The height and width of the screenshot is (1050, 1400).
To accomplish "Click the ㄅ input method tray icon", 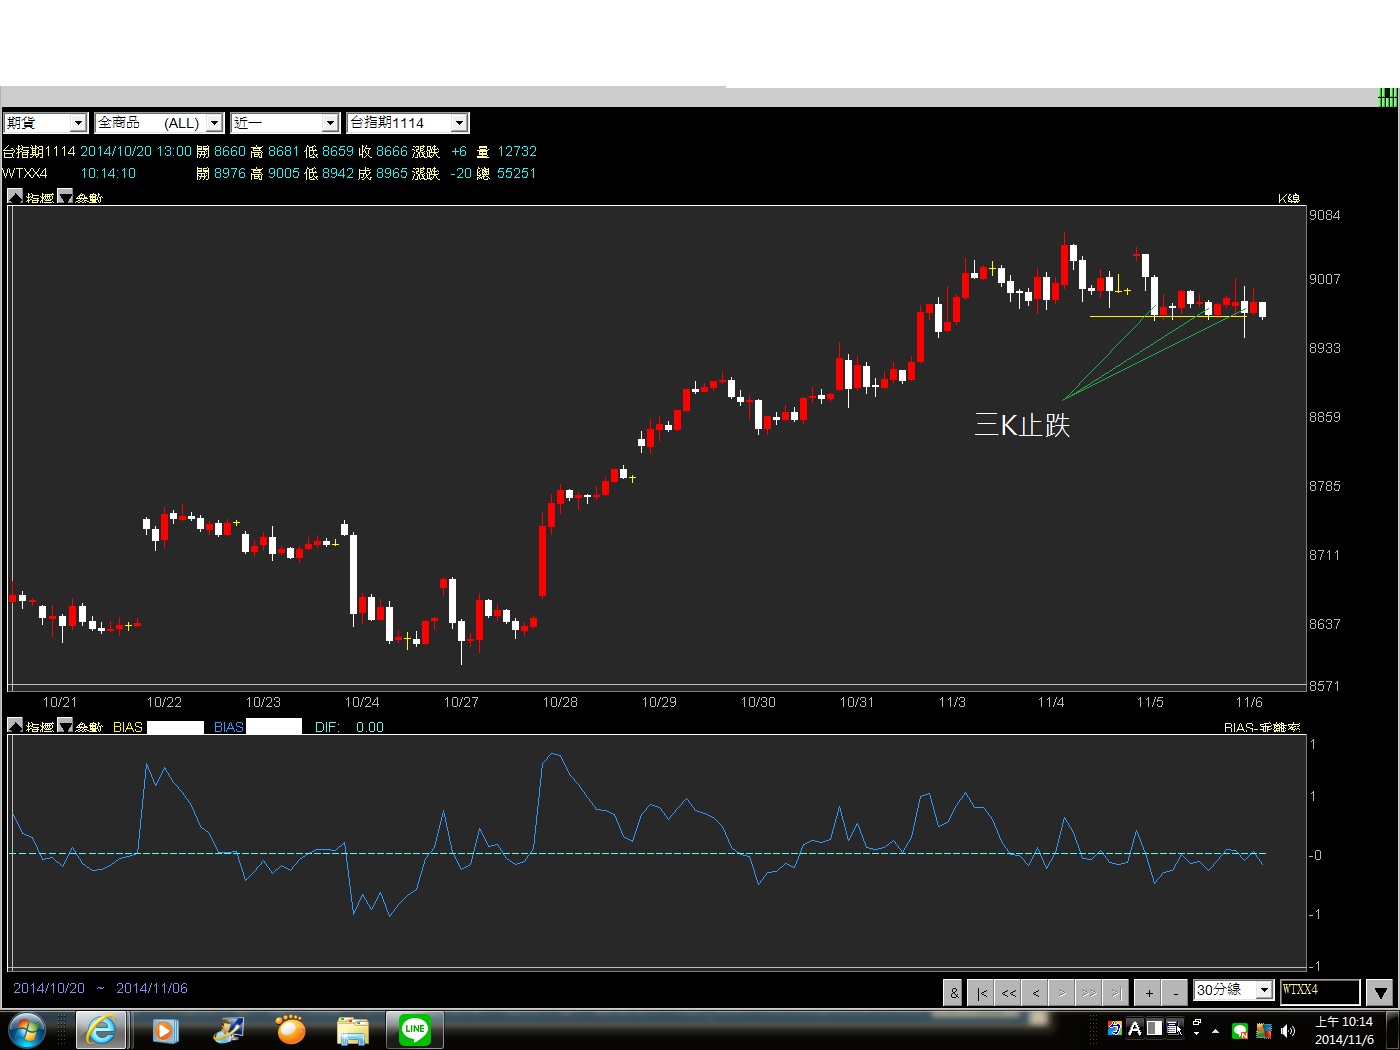I will pyautogui.click(x=1115, y=1028).
